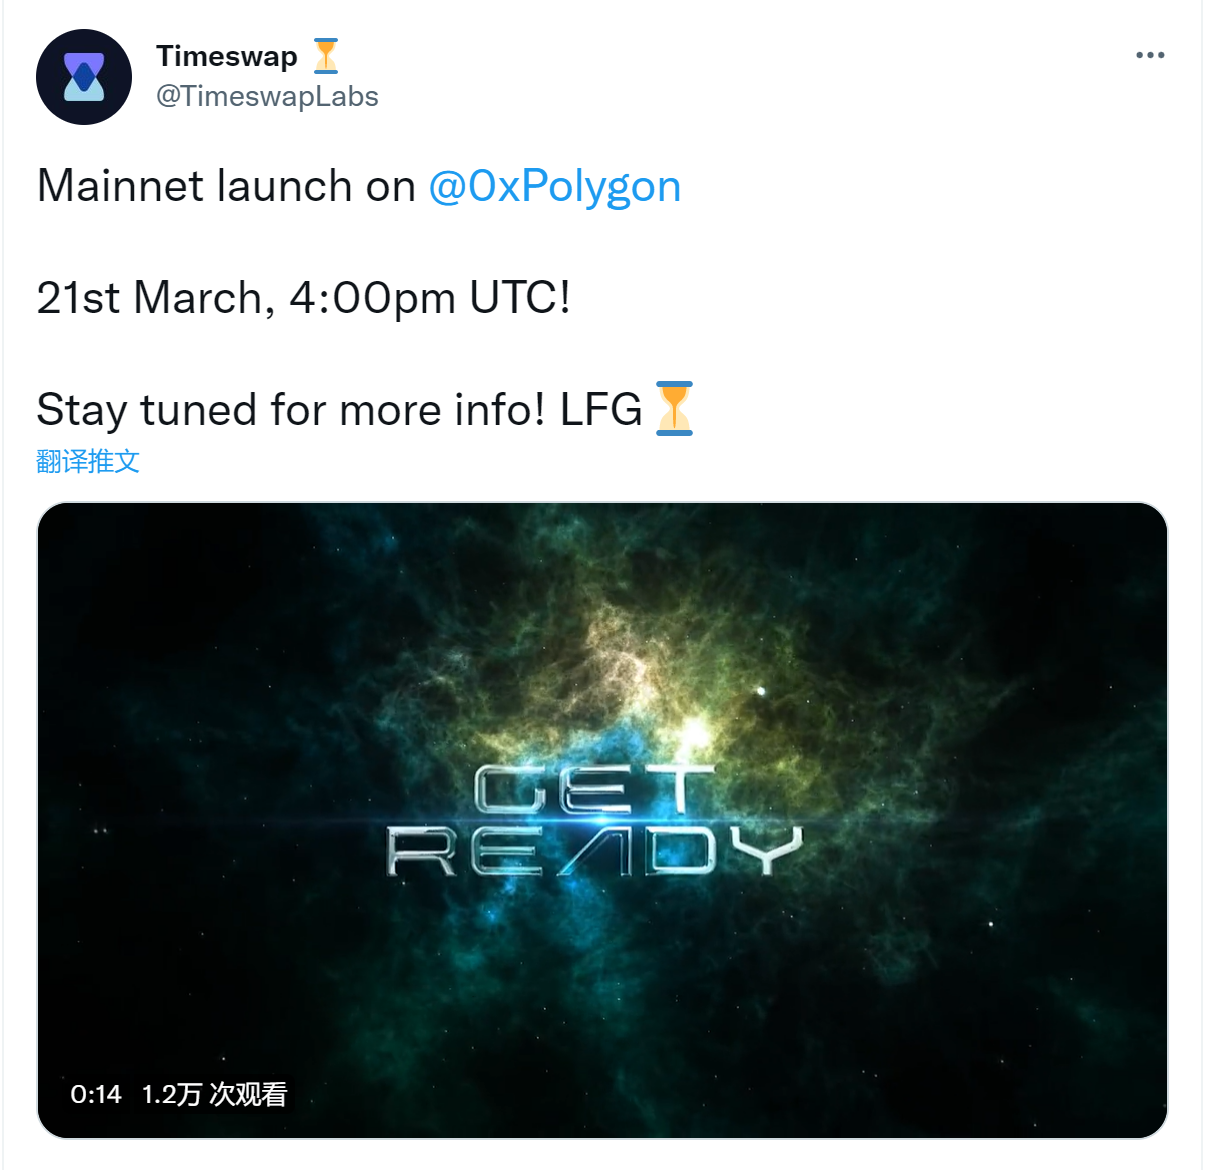Viewport: 1216px width, 1170px height.
Task: Click the bright white star in the video
Action: coord(761,691)
